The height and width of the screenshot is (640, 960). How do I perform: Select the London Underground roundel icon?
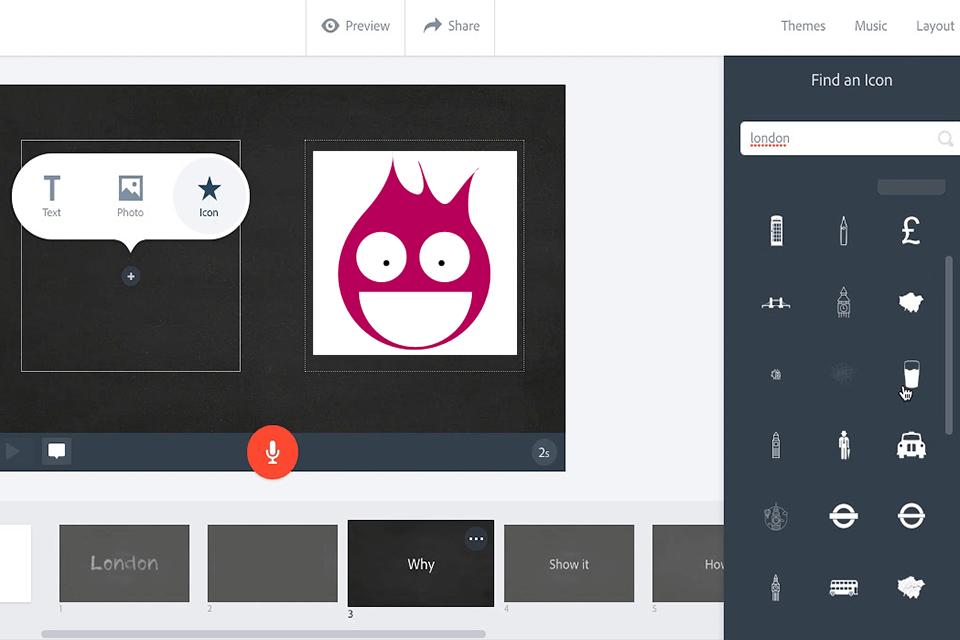(844, 516)
